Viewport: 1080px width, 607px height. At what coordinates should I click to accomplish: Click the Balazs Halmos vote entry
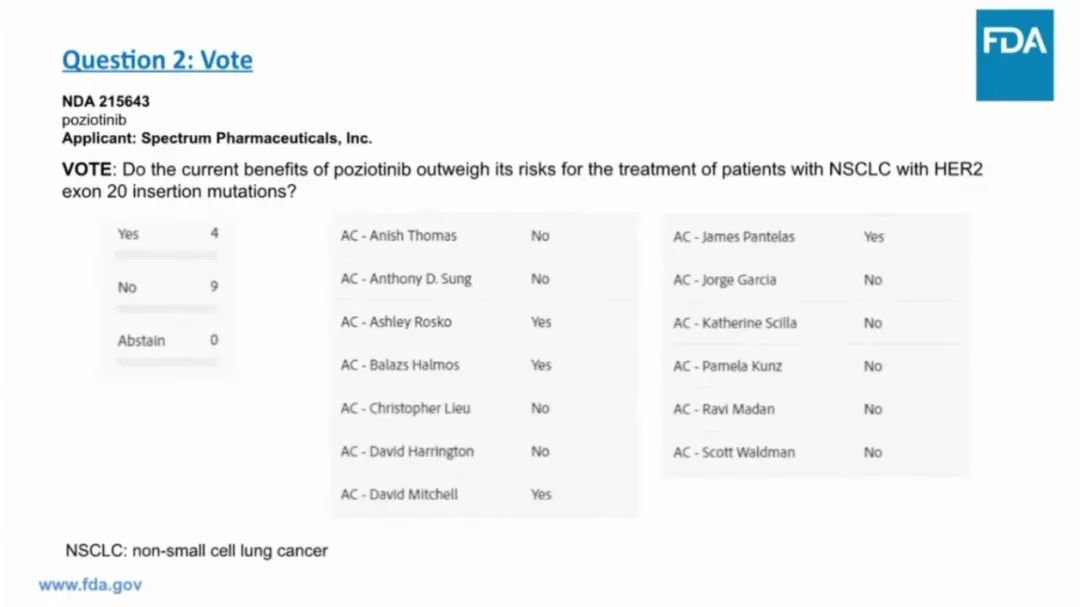pos(484,365)
